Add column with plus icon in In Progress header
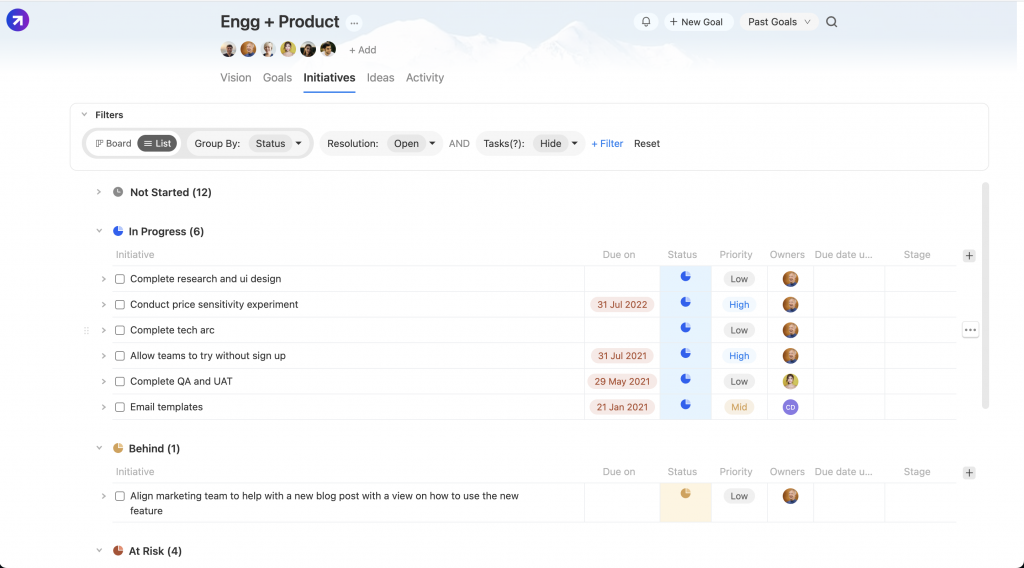The width and height of the screenshot is (1024, 568). tap(969, 255)
